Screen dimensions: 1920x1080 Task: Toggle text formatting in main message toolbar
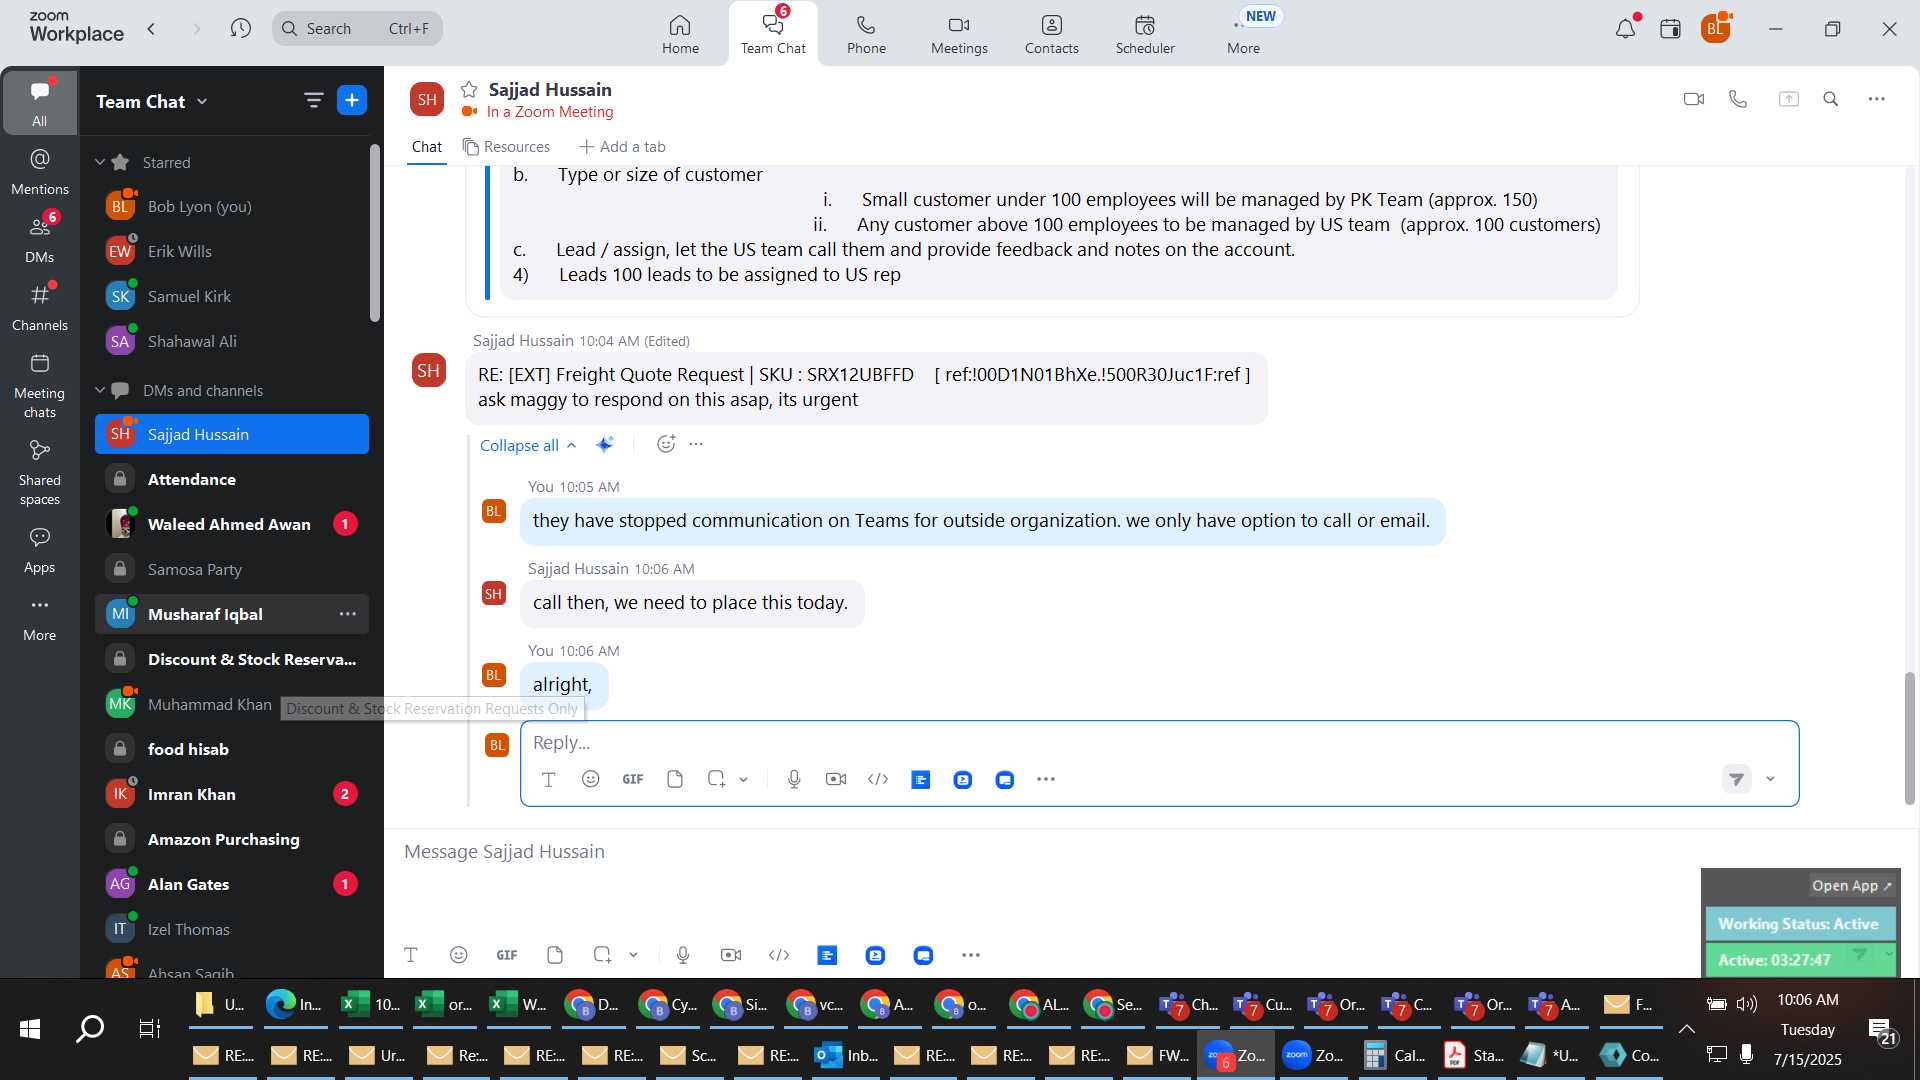click(x=411, y=955)
